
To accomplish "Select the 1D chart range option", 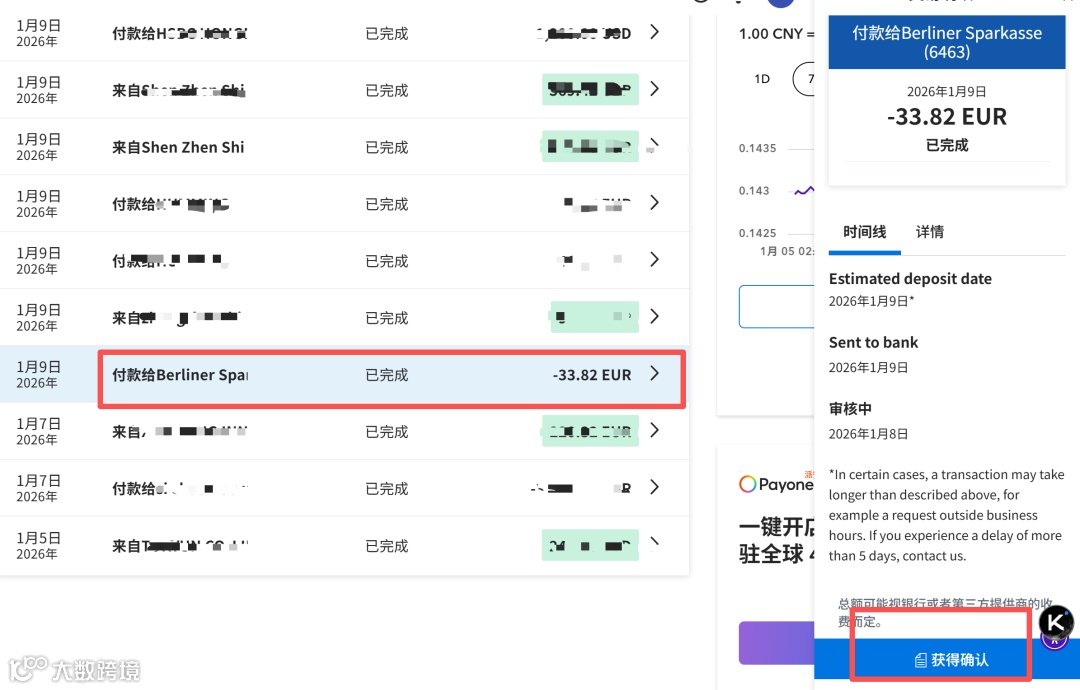I will (x=762, y=79).
